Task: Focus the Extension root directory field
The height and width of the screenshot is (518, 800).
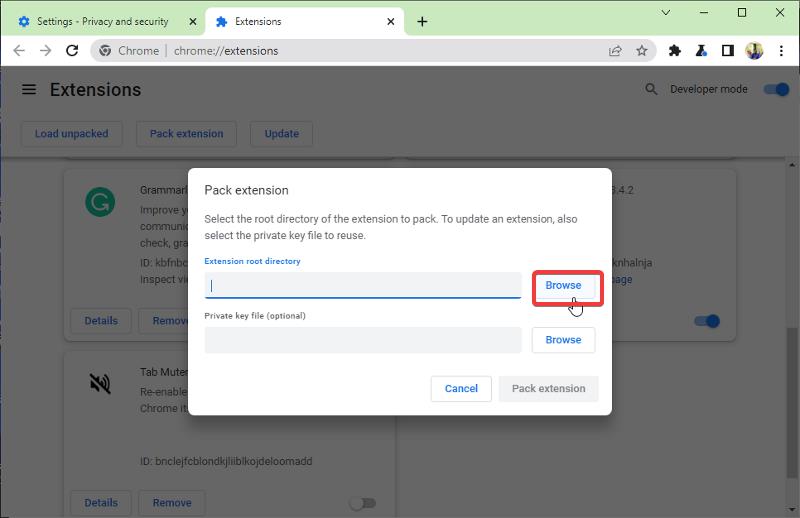Action: [363, 285]
